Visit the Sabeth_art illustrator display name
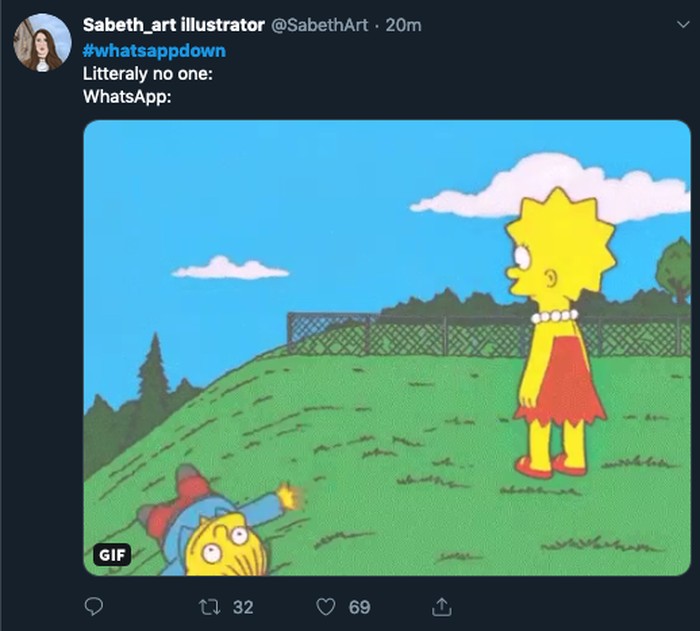Viewport: 700px width, 631px height. click(174, 25)
